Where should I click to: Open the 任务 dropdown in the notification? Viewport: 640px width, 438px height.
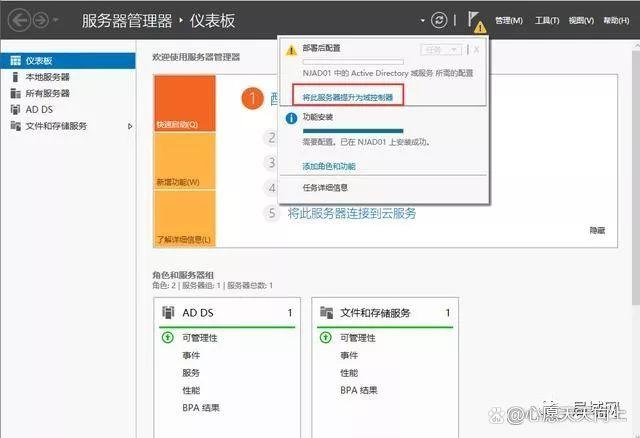[441, 50]
